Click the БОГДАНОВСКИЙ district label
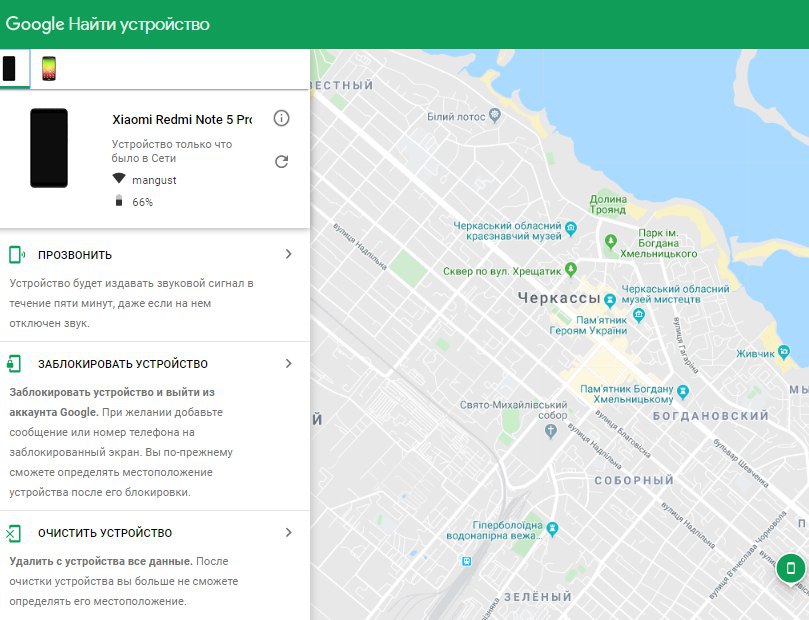809x620 pixels. (711, 416)
